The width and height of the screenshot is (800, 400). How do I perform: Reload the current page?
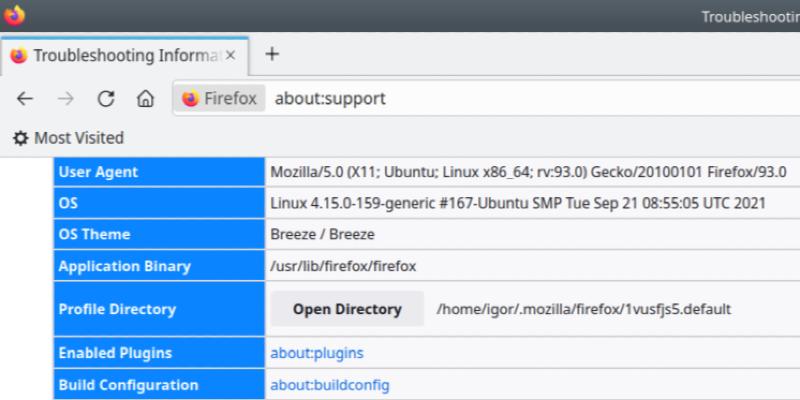105,99
